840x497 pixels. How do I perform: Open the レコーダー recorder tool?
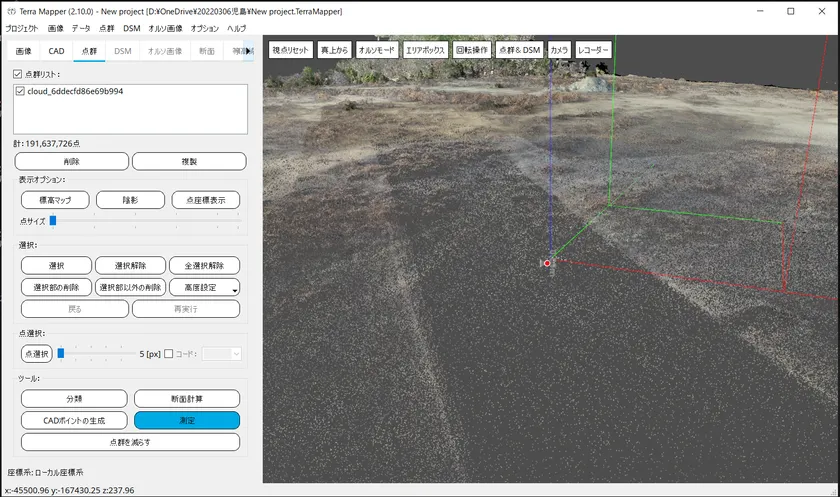tap(593, 49)
